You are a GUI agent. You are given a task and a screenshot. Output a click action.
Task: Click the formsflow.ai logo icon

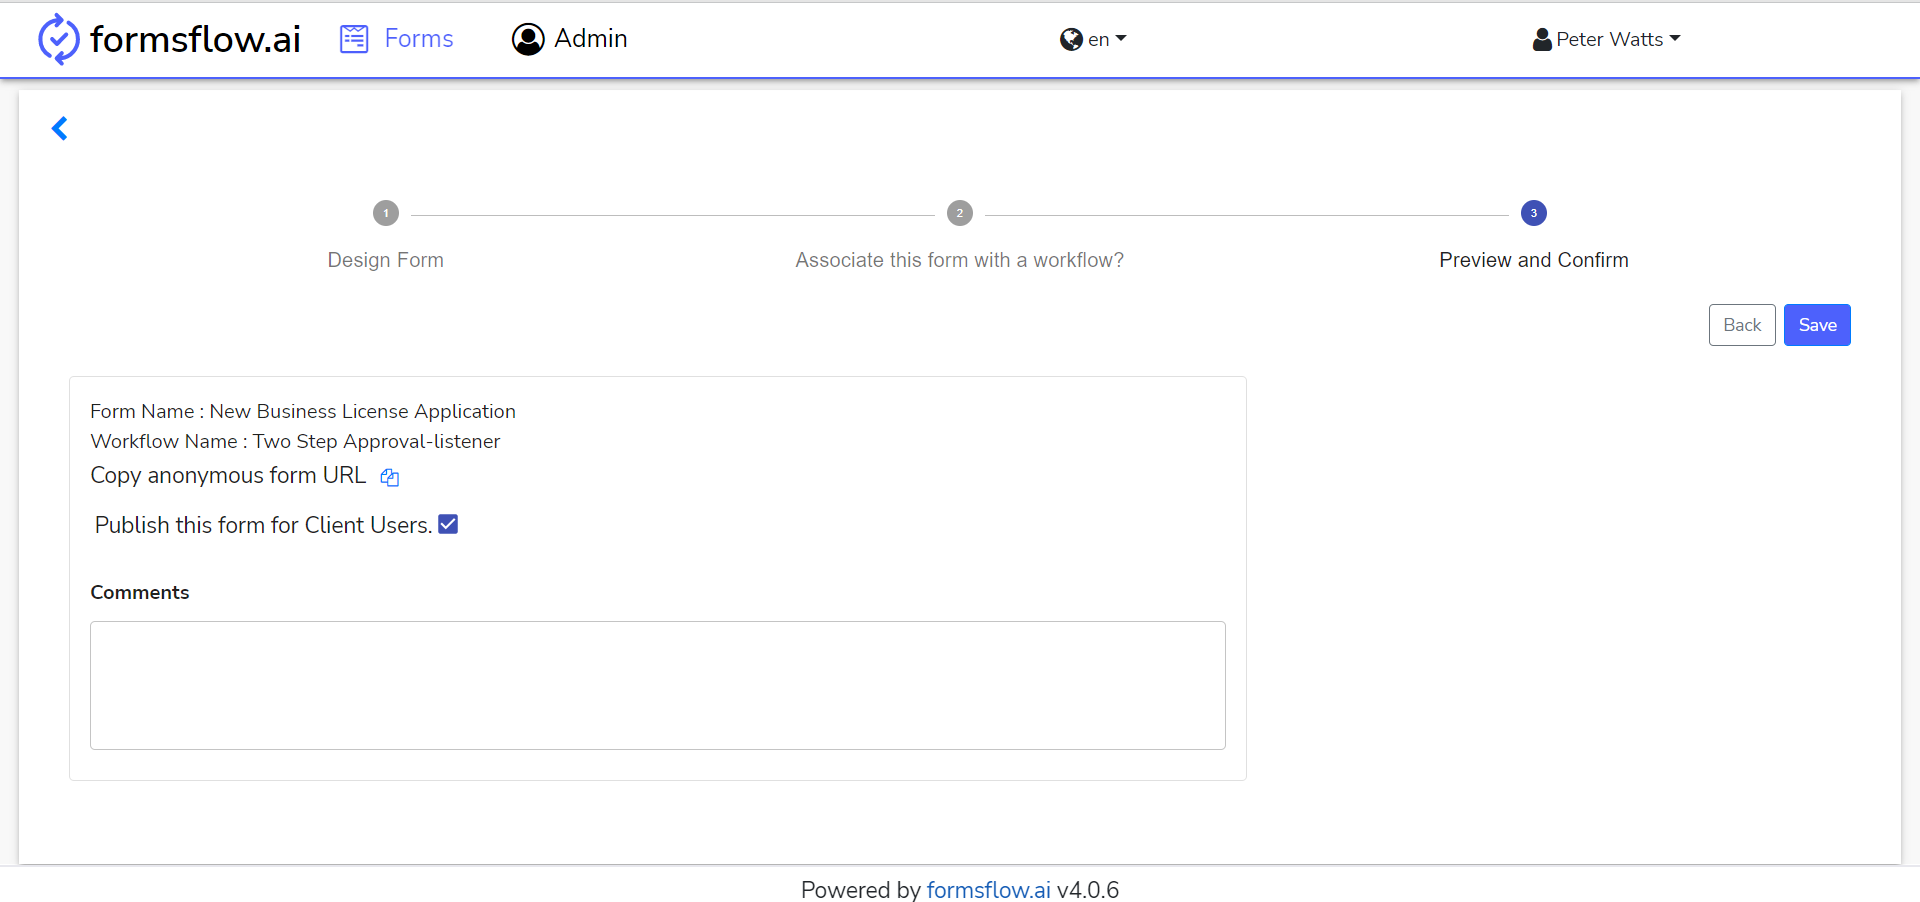point(58,39)
